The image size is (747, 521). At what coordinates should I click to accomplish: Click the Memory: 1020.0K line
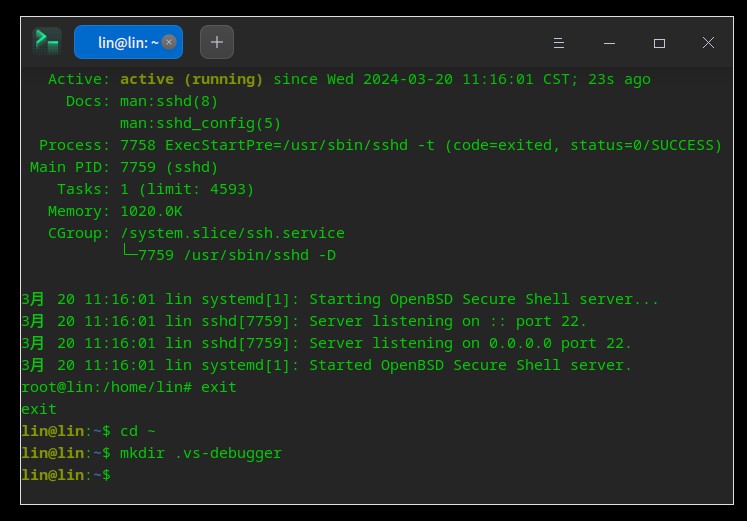[115, 211]
